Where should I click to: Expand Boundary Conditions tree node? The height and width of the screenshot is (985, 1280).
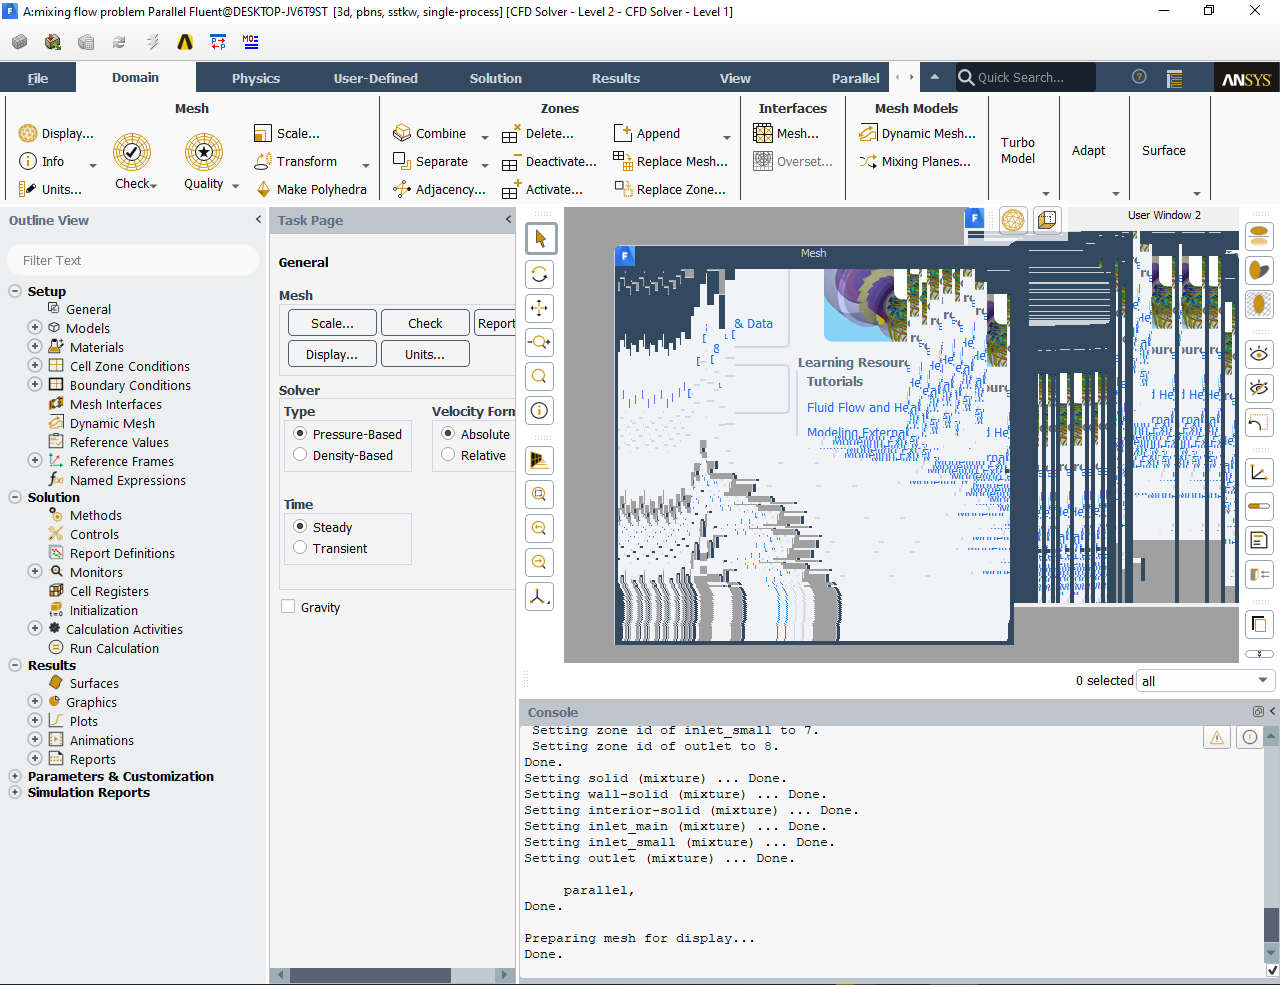pyautogui.click(x=35, y=385)
